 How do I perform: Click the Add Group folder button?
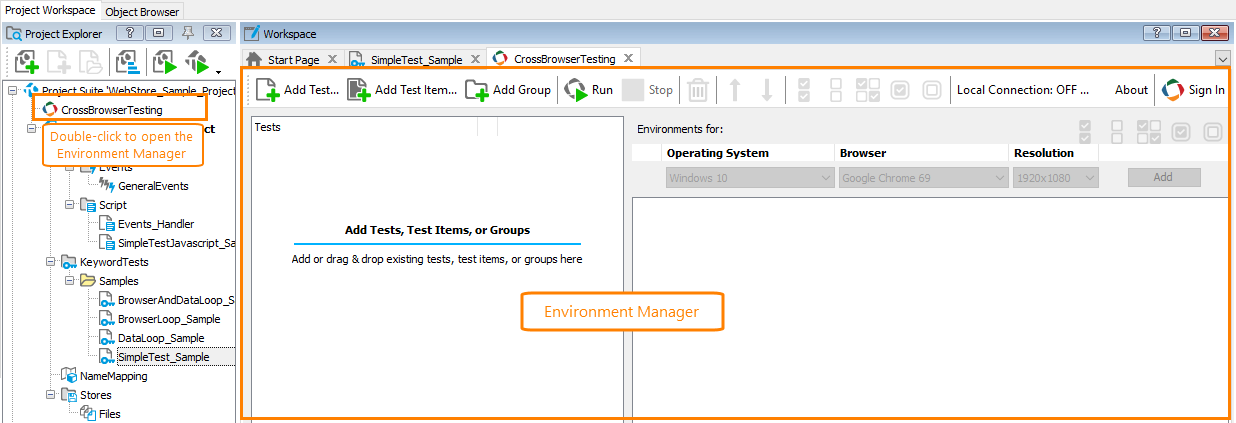point(508,90)
